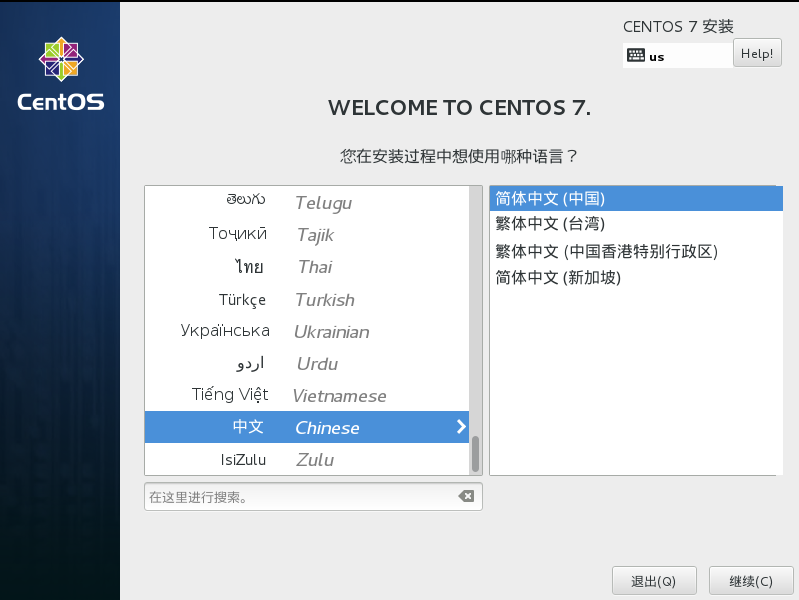This screenshot has height=600, width=799.
Task: Expand Chinese locale list via arrow
Action: (461, 427)
